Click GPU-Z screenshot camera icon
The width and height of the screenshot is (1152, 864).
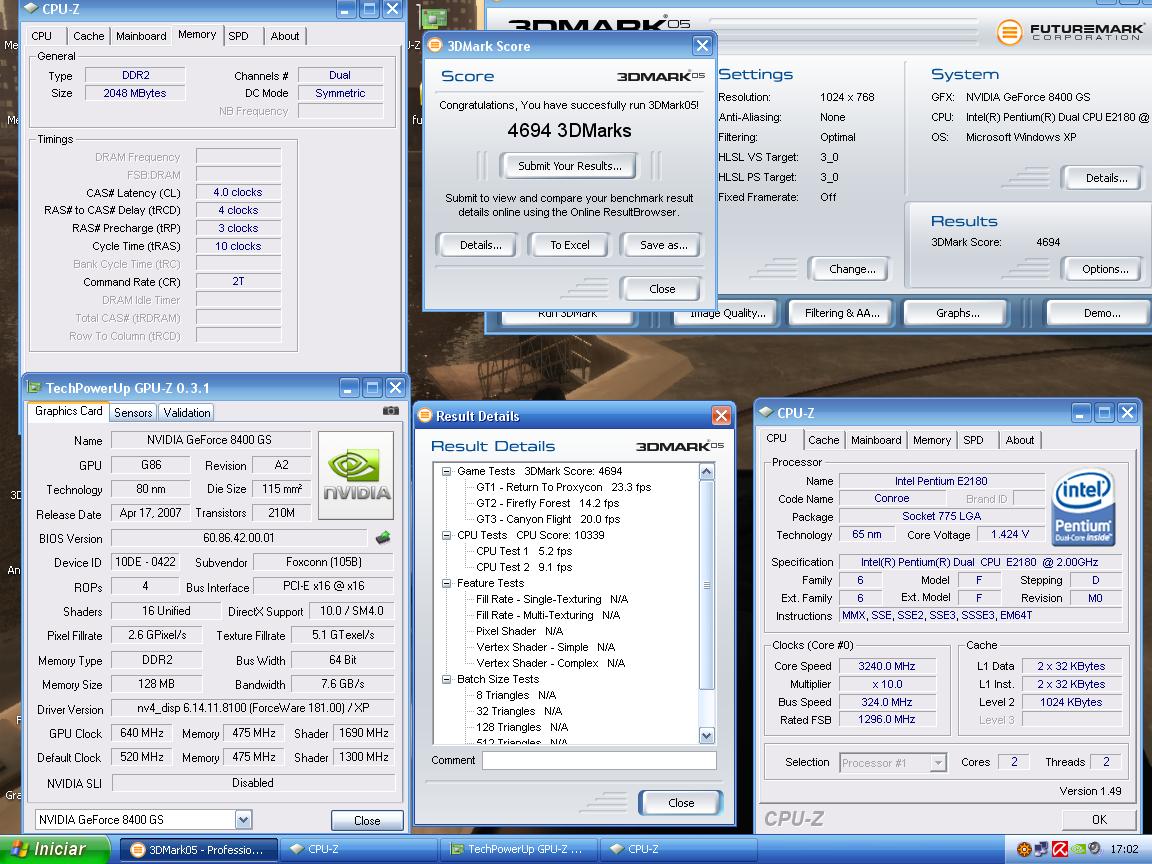tap(391, 411)
